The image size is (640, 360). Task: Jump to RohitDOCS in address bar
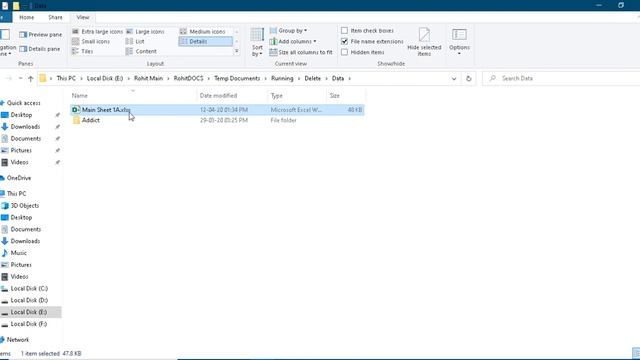point(188,78)
